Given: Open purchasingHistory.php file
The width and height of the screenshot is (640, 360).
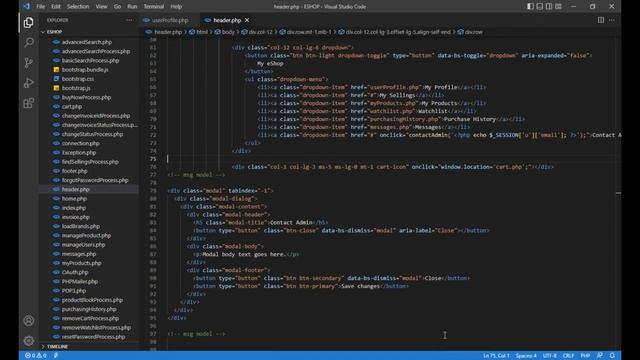Looking at the screenshot, I should tap(89, 309).
